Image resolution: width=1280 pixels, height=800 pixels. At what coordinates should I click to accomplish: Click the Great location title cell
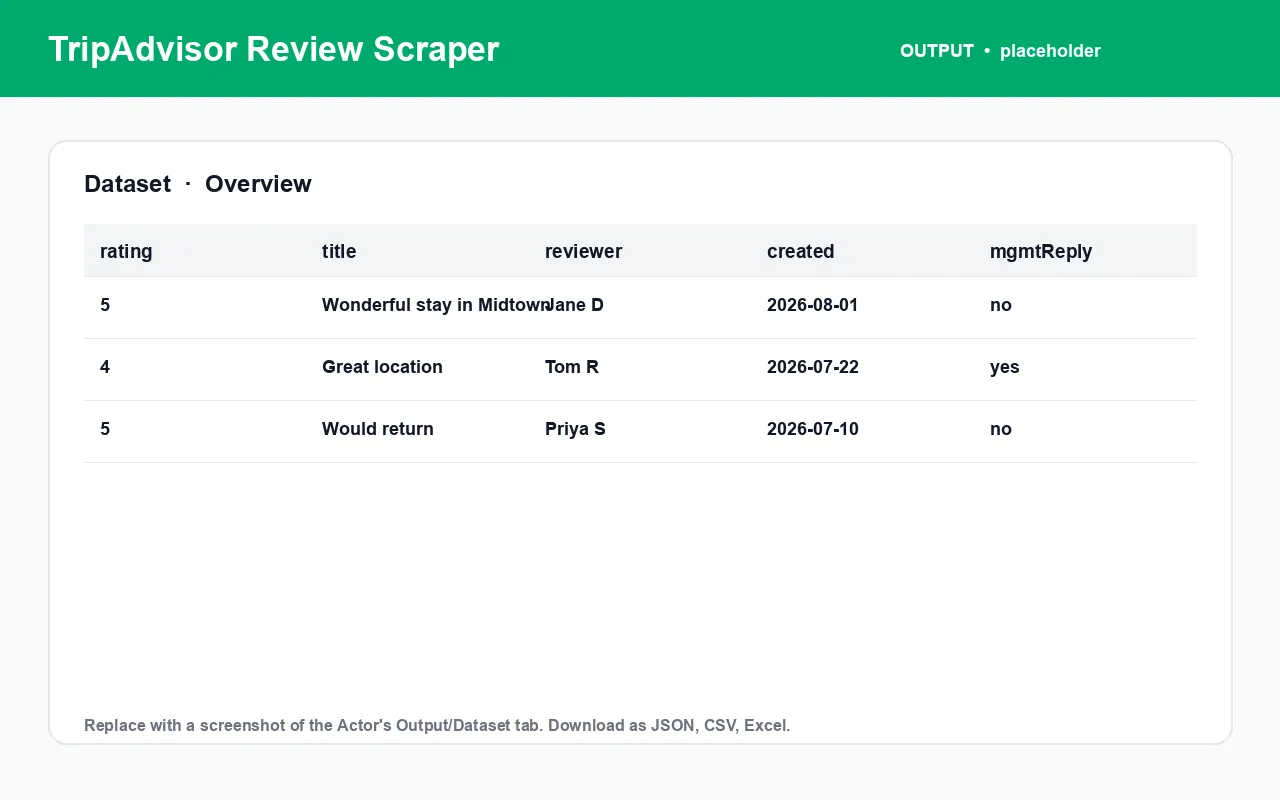[x=382, y=367]
